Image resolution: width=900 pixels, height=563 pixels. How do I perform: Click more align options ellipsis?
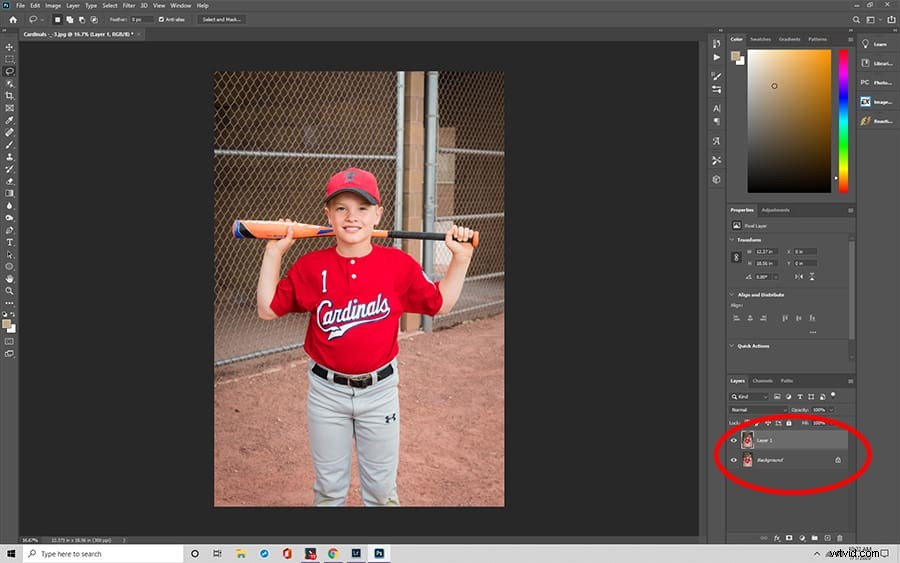pyautogui.click(x=812, y=332)
